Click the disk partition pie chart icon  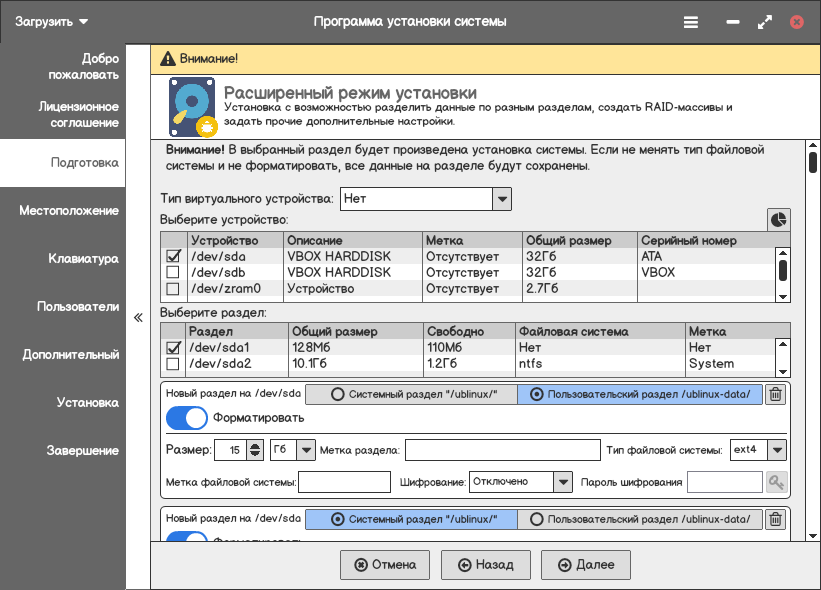pos(779,219)
